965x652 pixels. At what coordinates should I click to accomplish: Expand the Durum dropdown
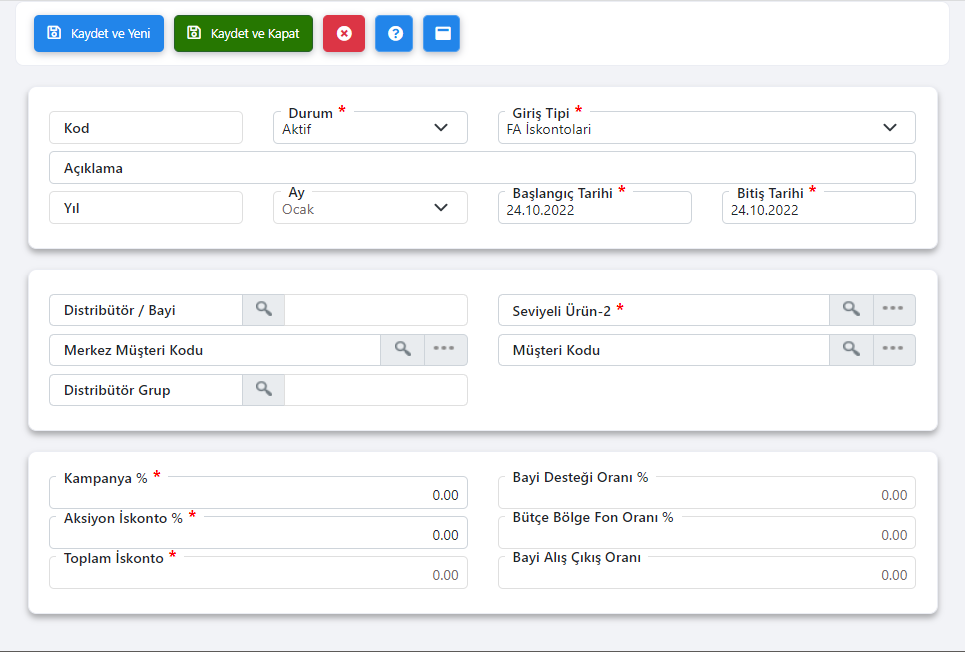pos(440,128)
